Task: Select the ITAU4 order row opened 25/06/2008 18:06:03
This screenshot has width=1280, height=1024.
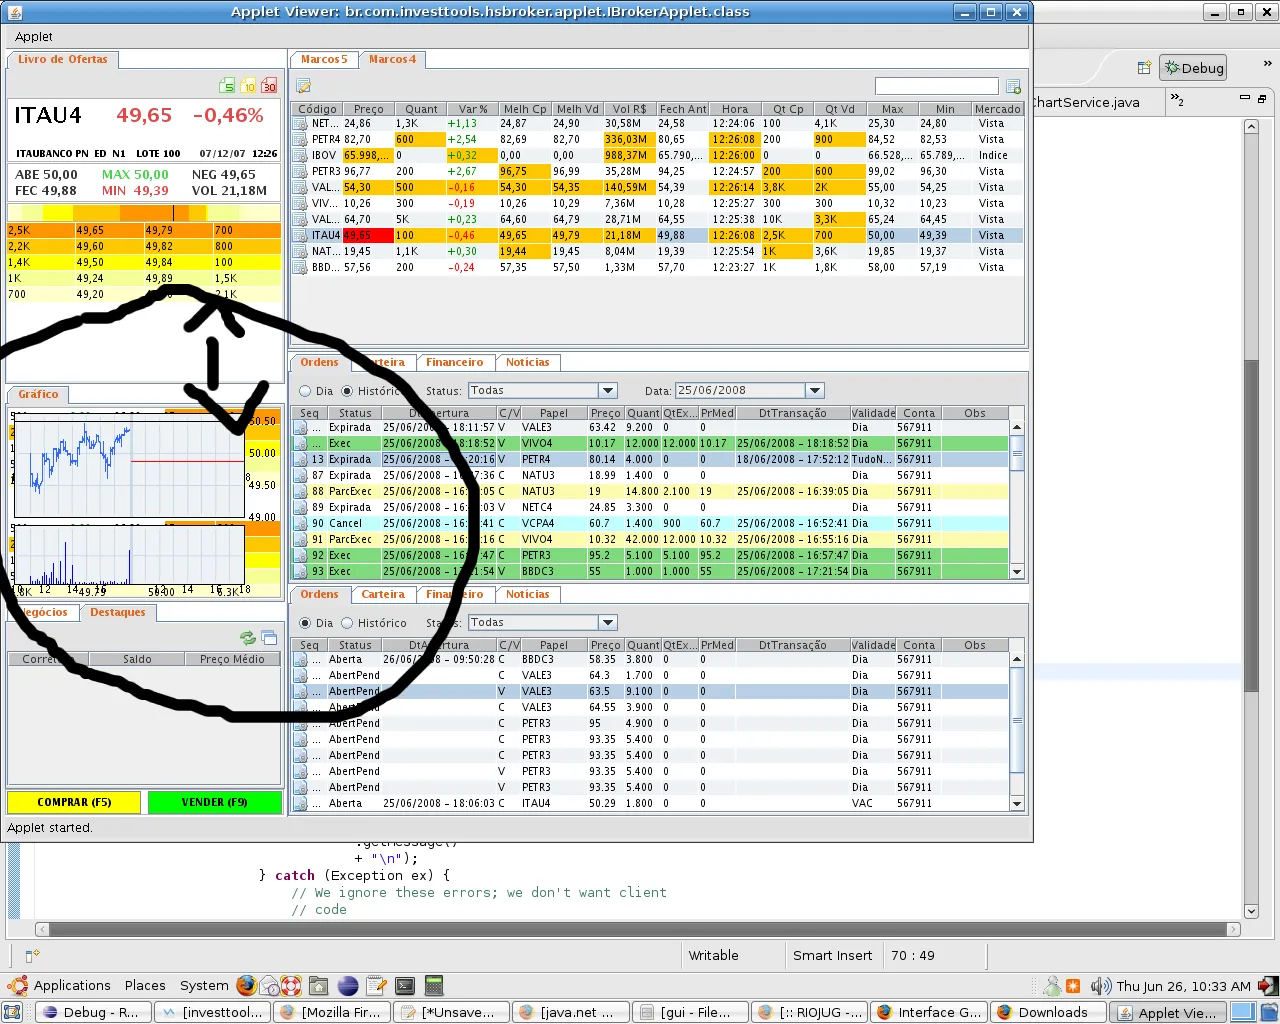Action: coord(650,803)
